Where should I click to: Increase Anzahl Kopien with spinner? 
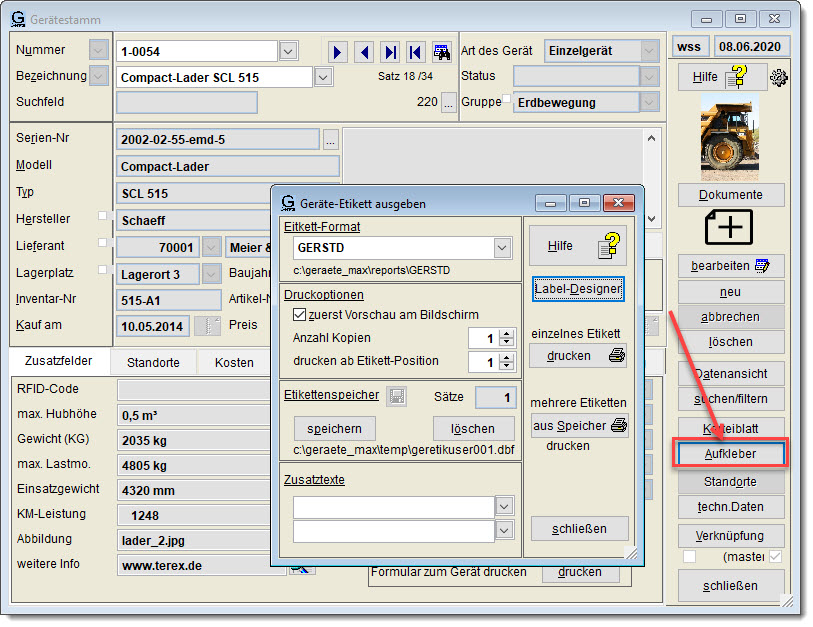tap(505, 333)
